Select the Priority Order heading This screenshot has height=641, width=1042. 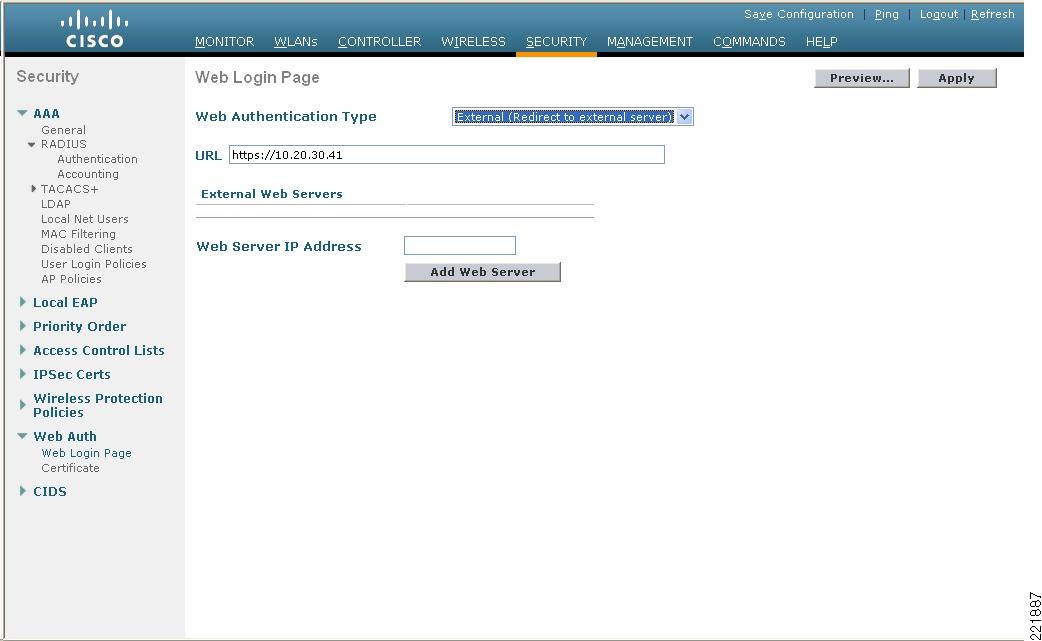pos(80,326)
